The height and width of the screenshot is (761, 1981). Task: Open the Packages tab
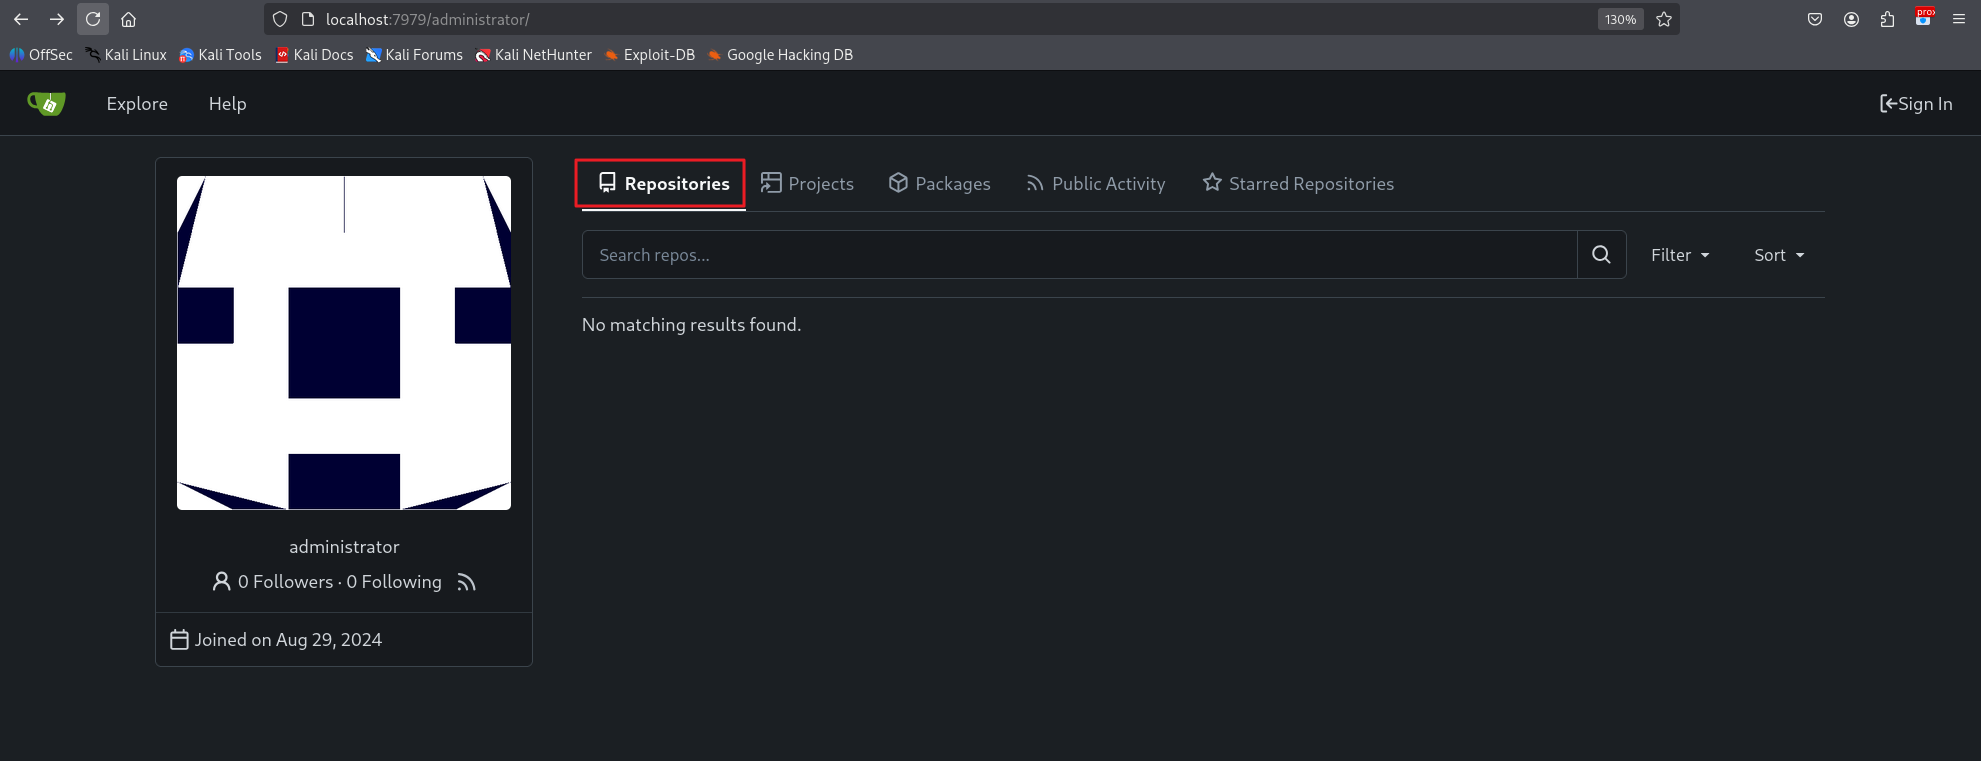pos(939,184)
